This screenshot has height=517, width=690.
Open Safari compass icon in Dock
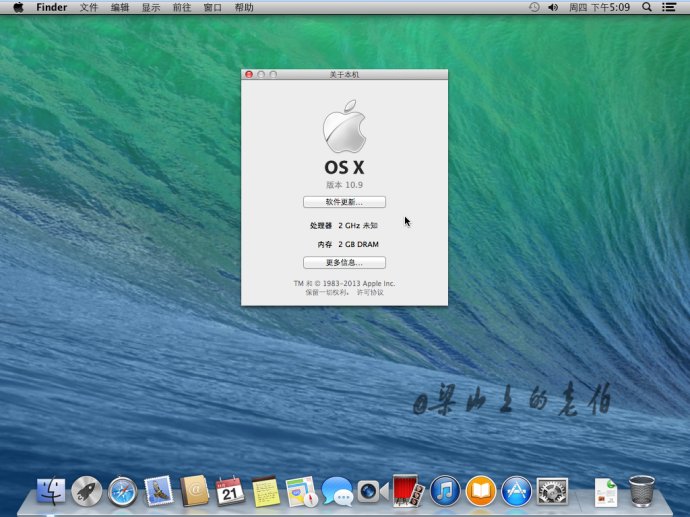tap(122, 491)
